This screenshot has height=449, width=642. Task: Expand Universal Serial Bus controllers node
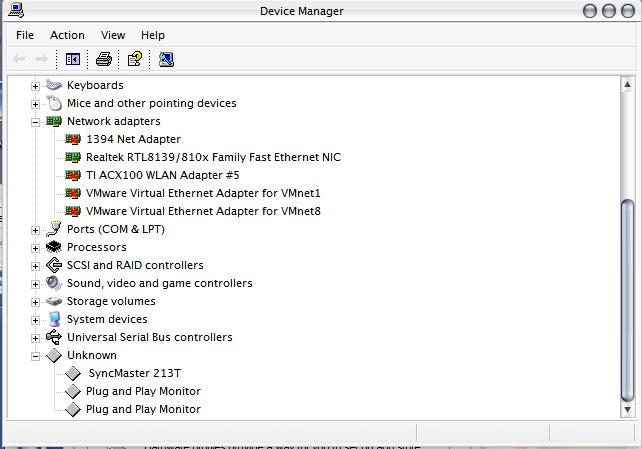tap(35, 338)
